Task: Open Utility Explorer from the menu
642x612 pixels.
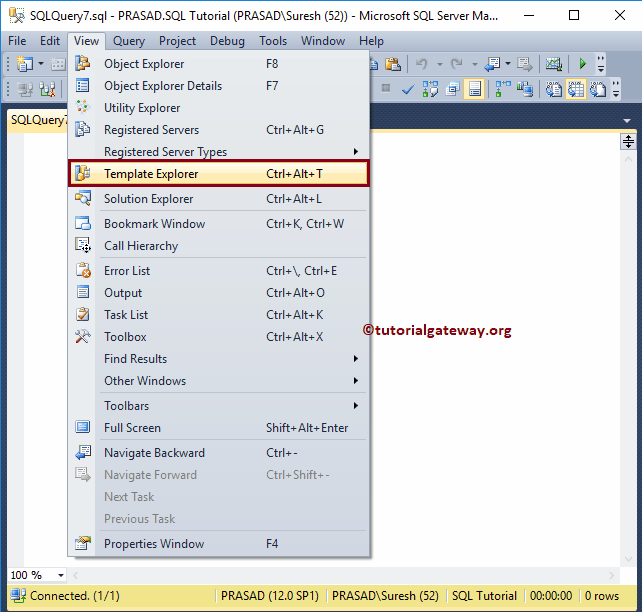Action: coord(219,108)
